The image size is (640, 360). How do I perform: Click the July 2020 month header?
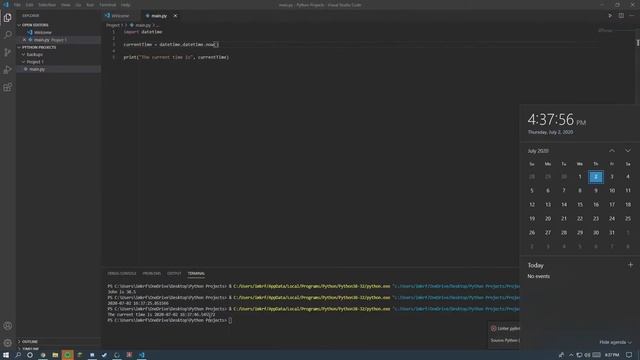click(x=538, y=151)
